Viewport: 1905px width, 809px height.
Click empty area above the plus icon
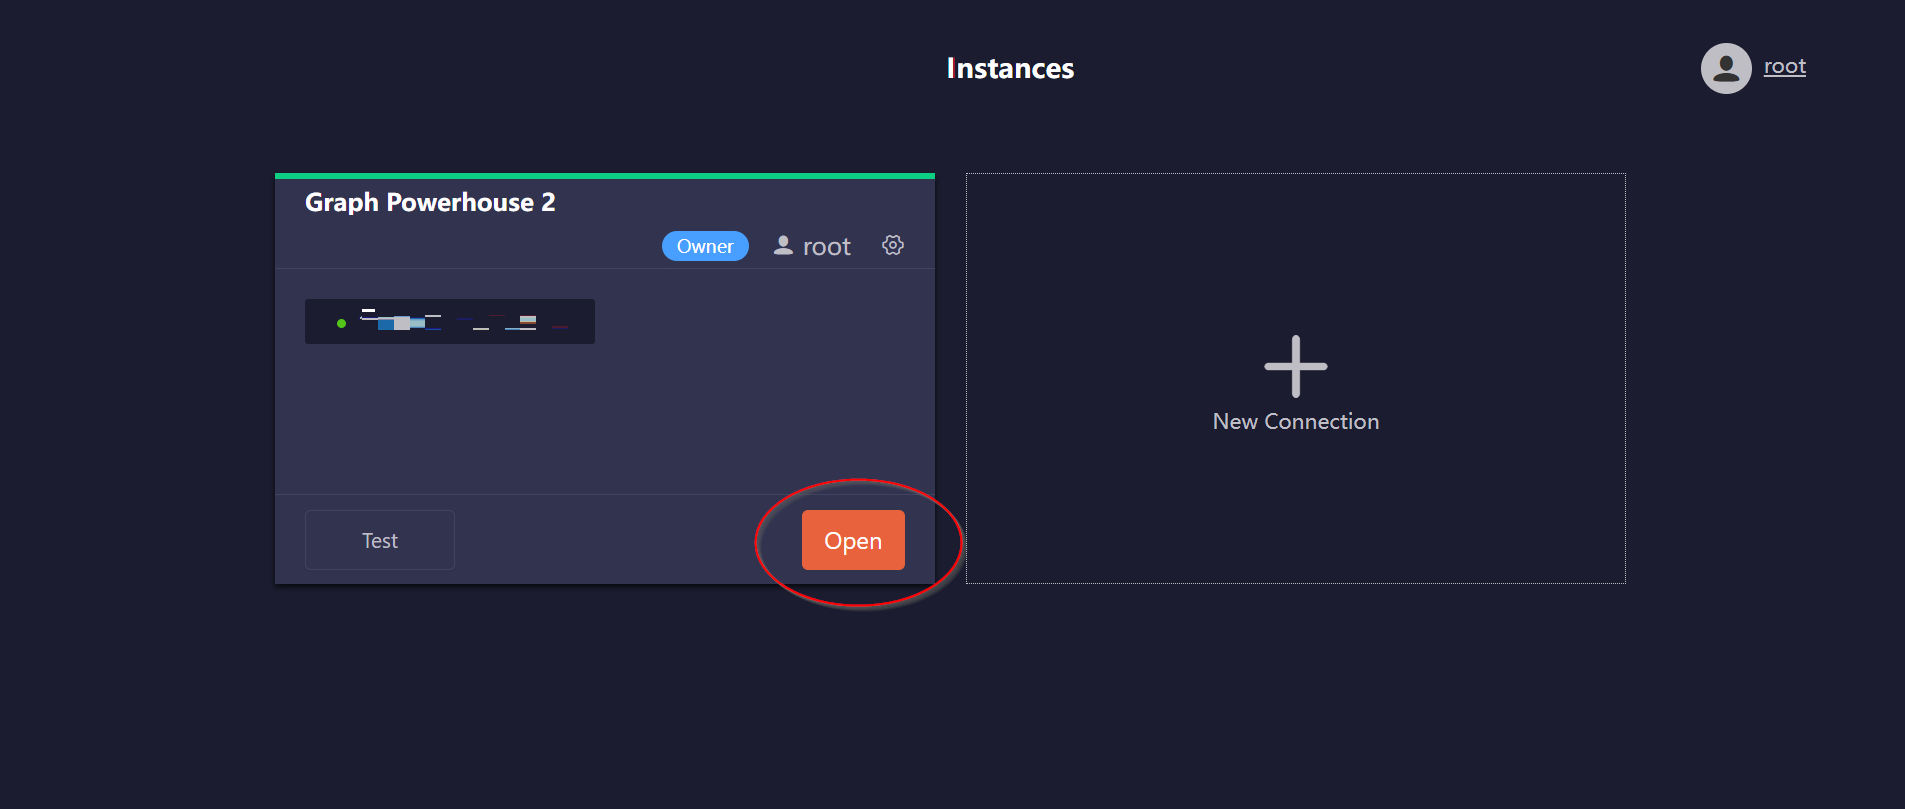point(1295,250)
